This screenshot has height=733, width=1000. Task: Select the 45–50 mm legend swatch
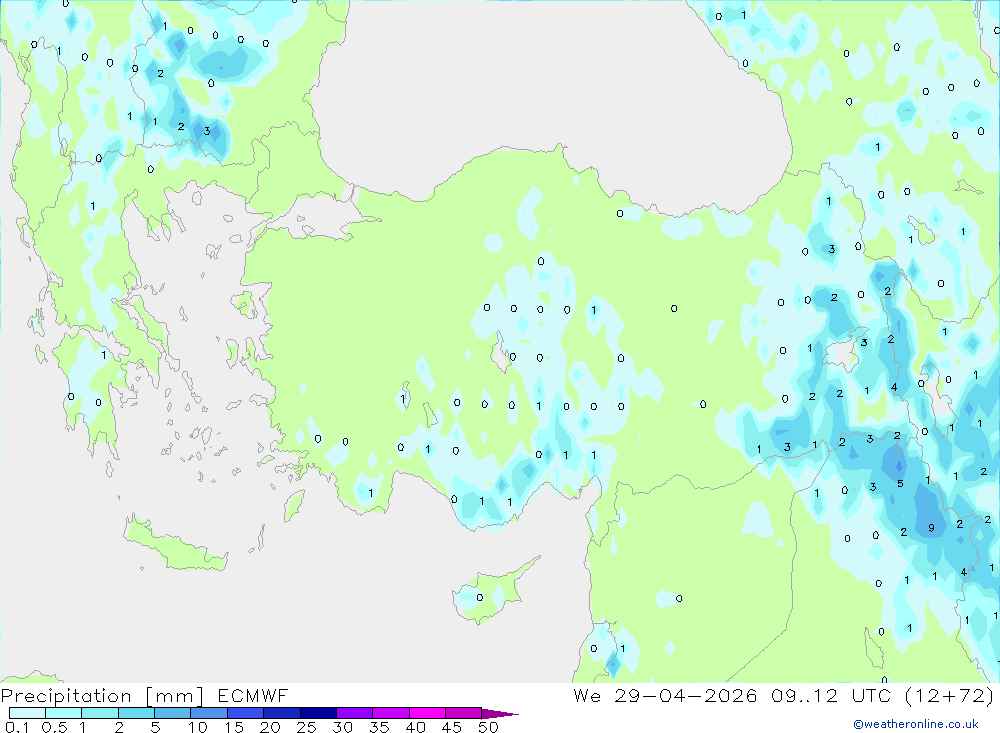(463, 713)
